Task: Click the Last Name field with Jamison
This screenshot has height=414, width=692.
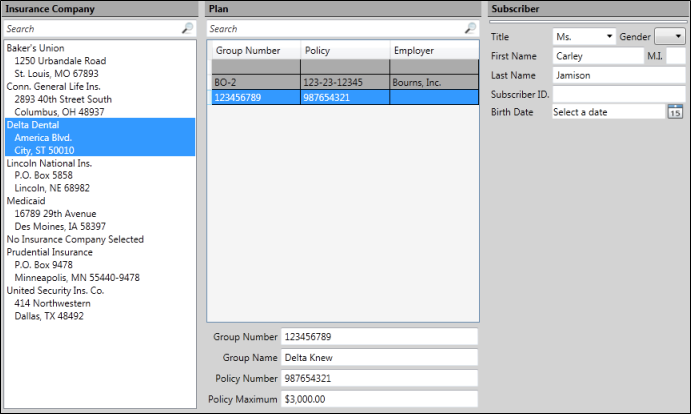Action: click(619, 75)
